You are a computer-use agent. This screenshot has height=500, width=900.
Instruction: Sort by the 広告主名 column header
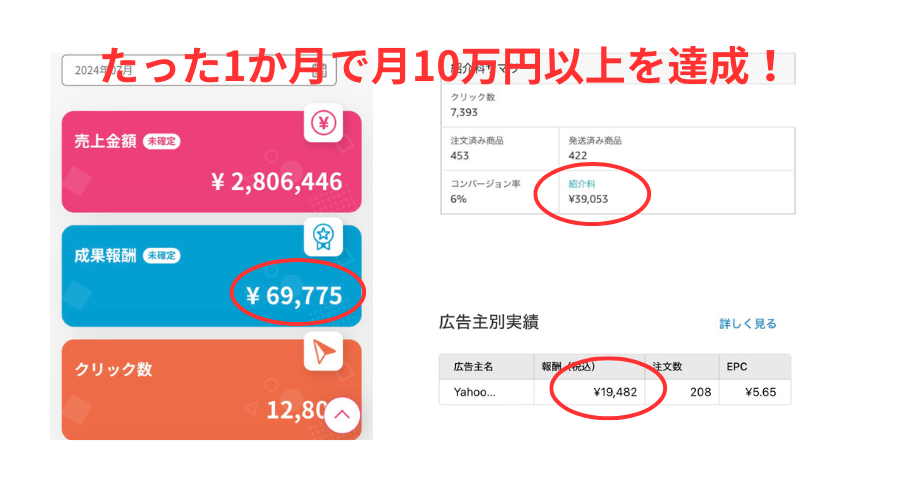coord(474,367)
